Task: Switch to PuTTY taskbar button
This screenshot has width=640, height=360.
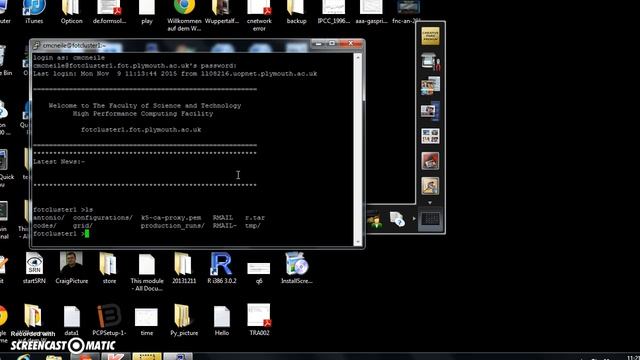Action: 178,357
